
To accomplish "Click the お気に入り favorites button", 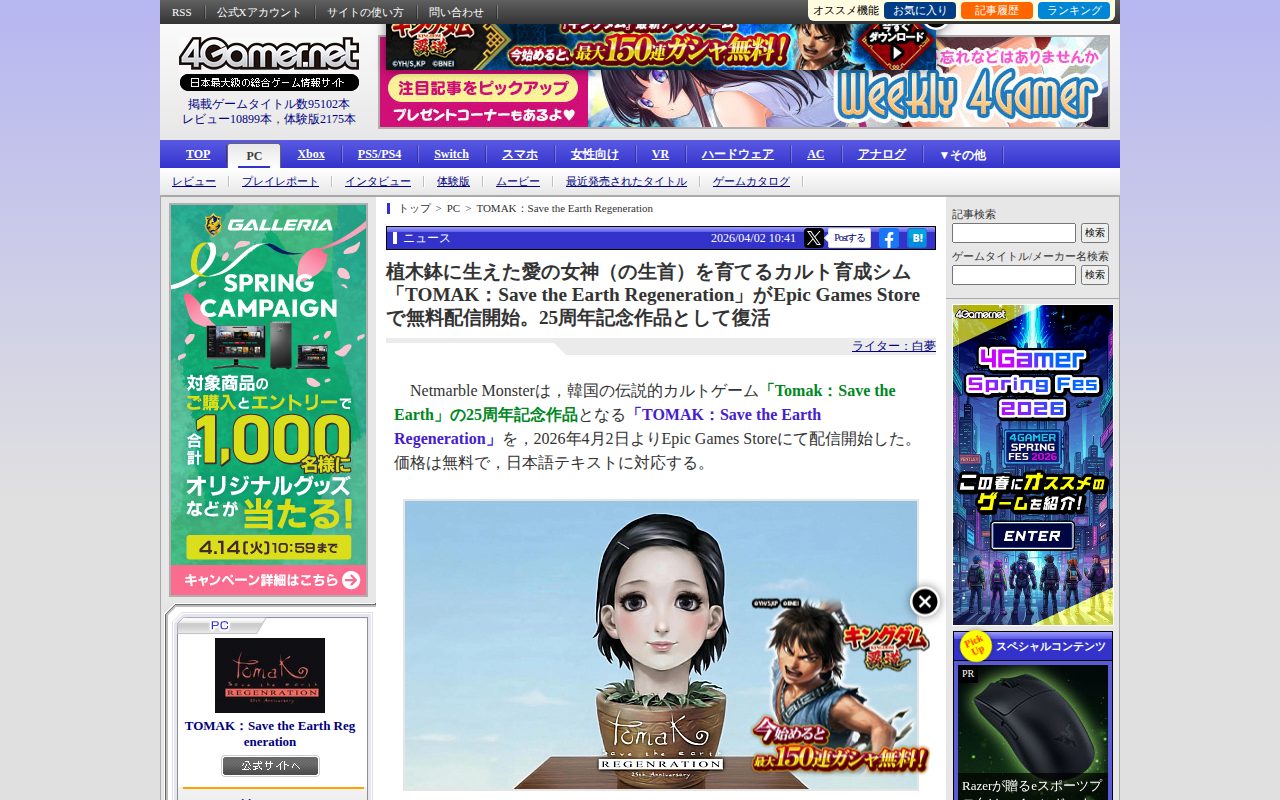I will 920,11.
